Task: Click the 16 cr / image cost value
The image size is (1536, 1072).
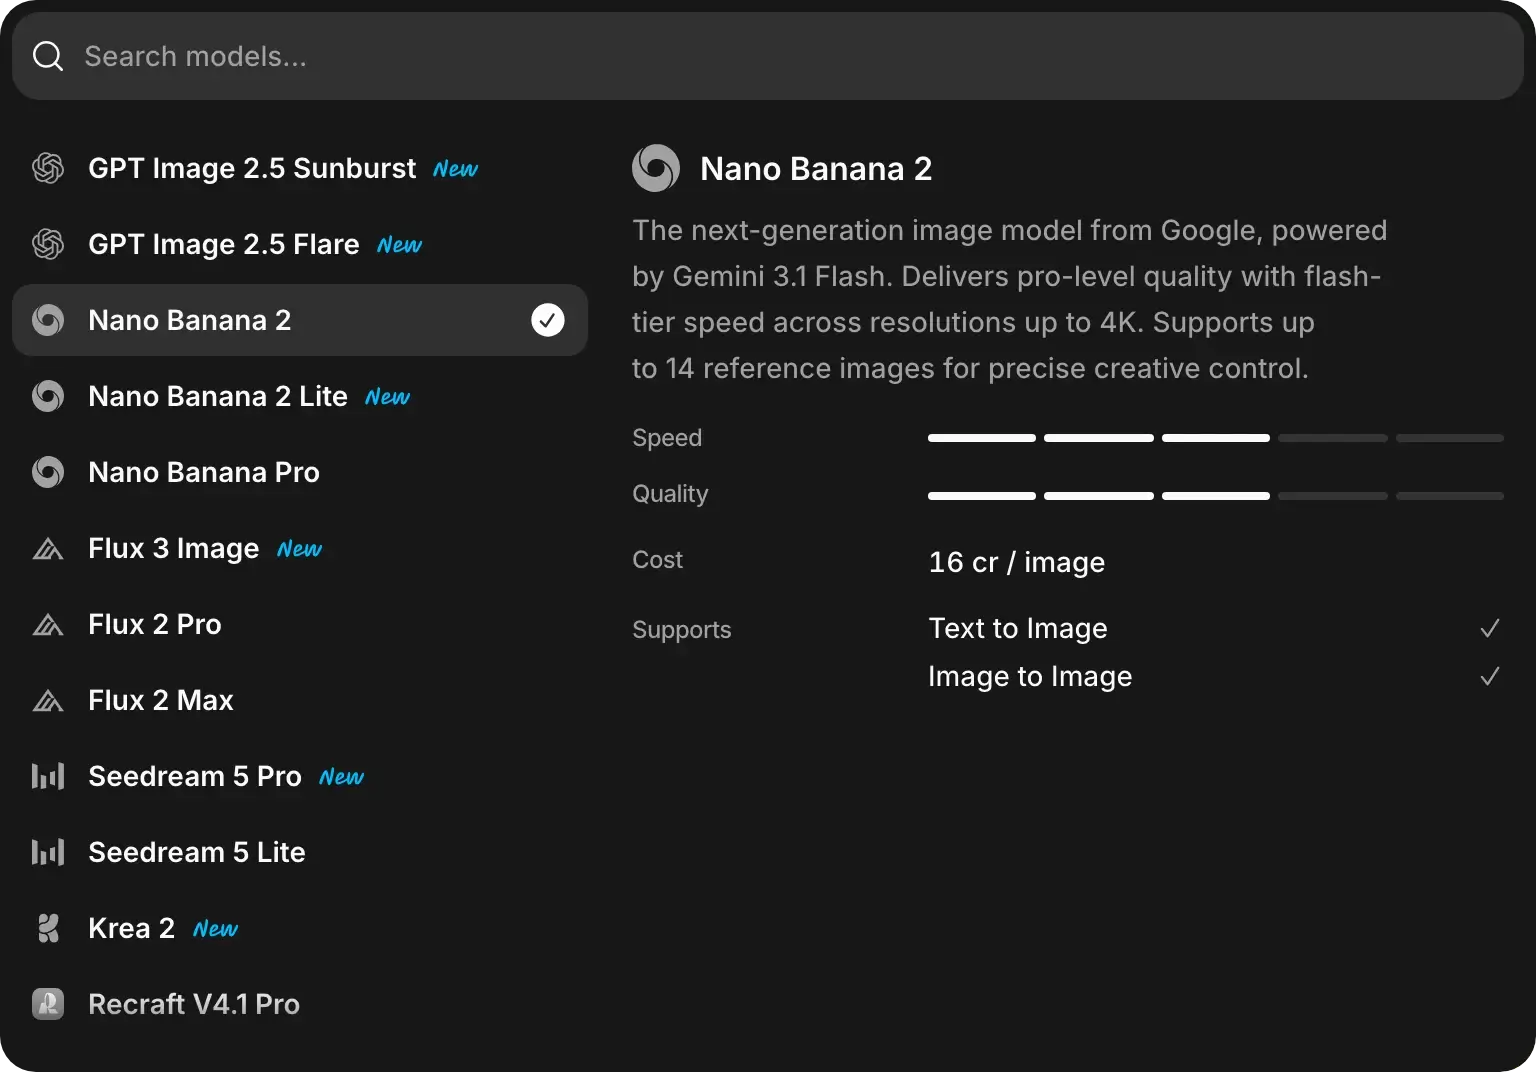Action: [x=1017, y=562]
